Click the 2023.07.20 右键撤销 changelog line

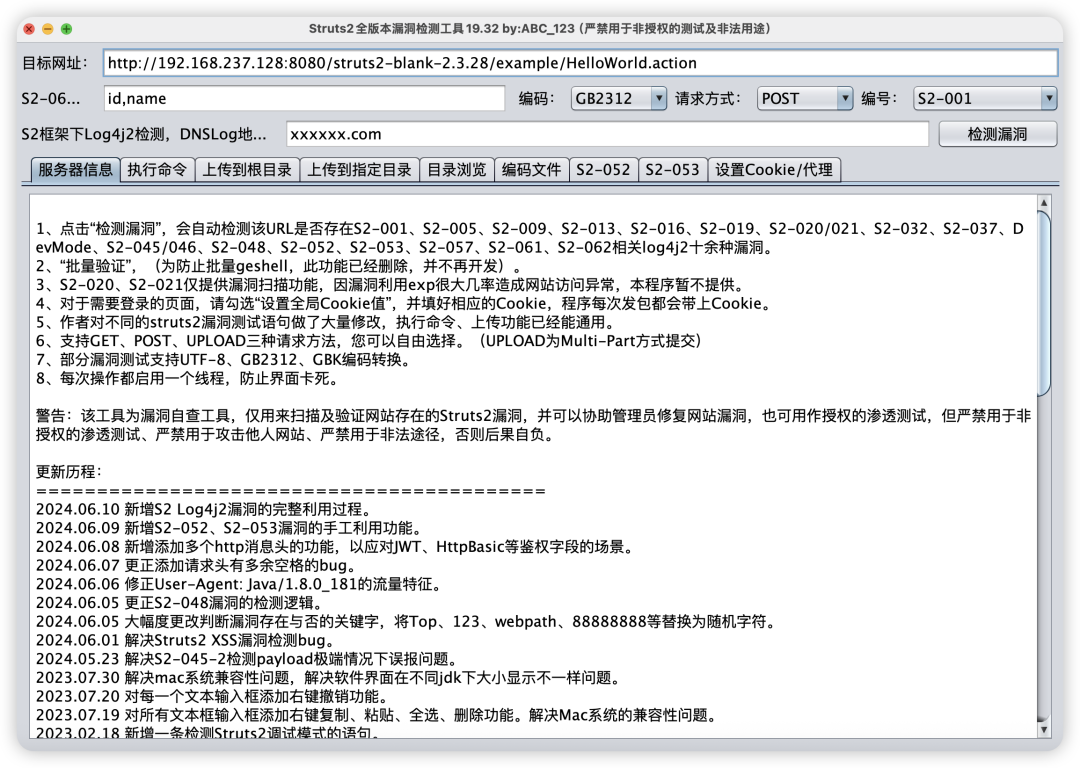click(216, 696)
